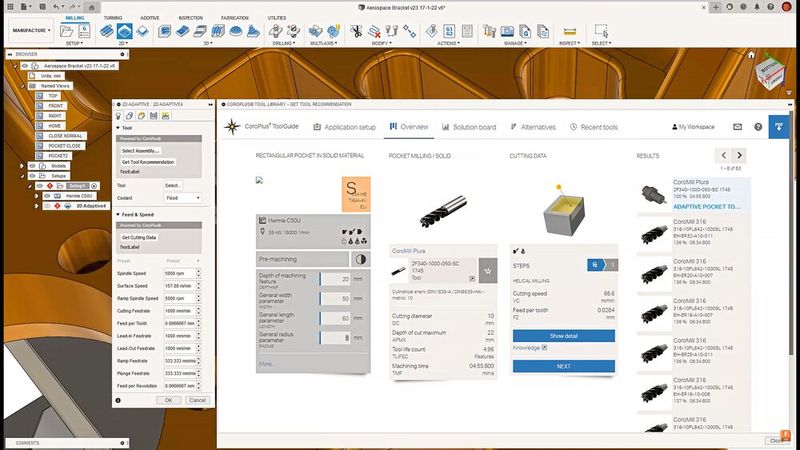This screenshot has width=800, height=450.
Task: Select the 2D Contour tool icon
Action: 143,31
